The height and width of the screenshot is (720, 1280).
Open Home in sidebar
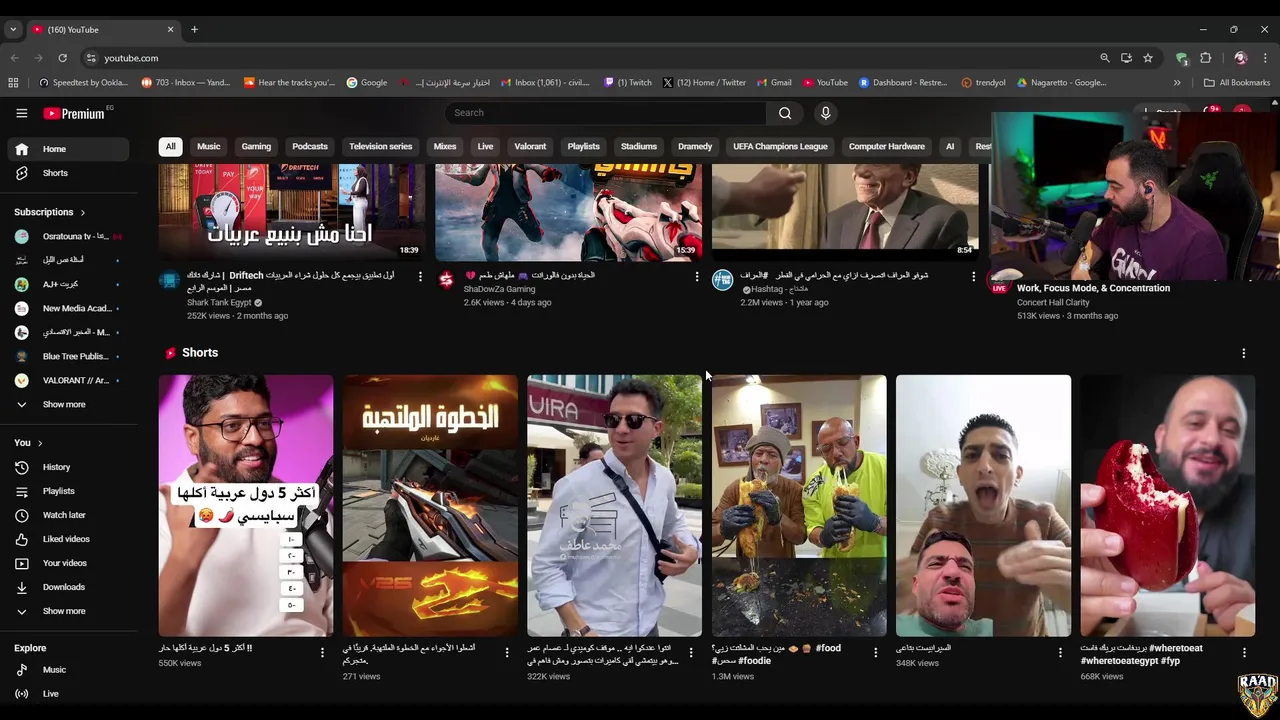[x=66, y=149]
